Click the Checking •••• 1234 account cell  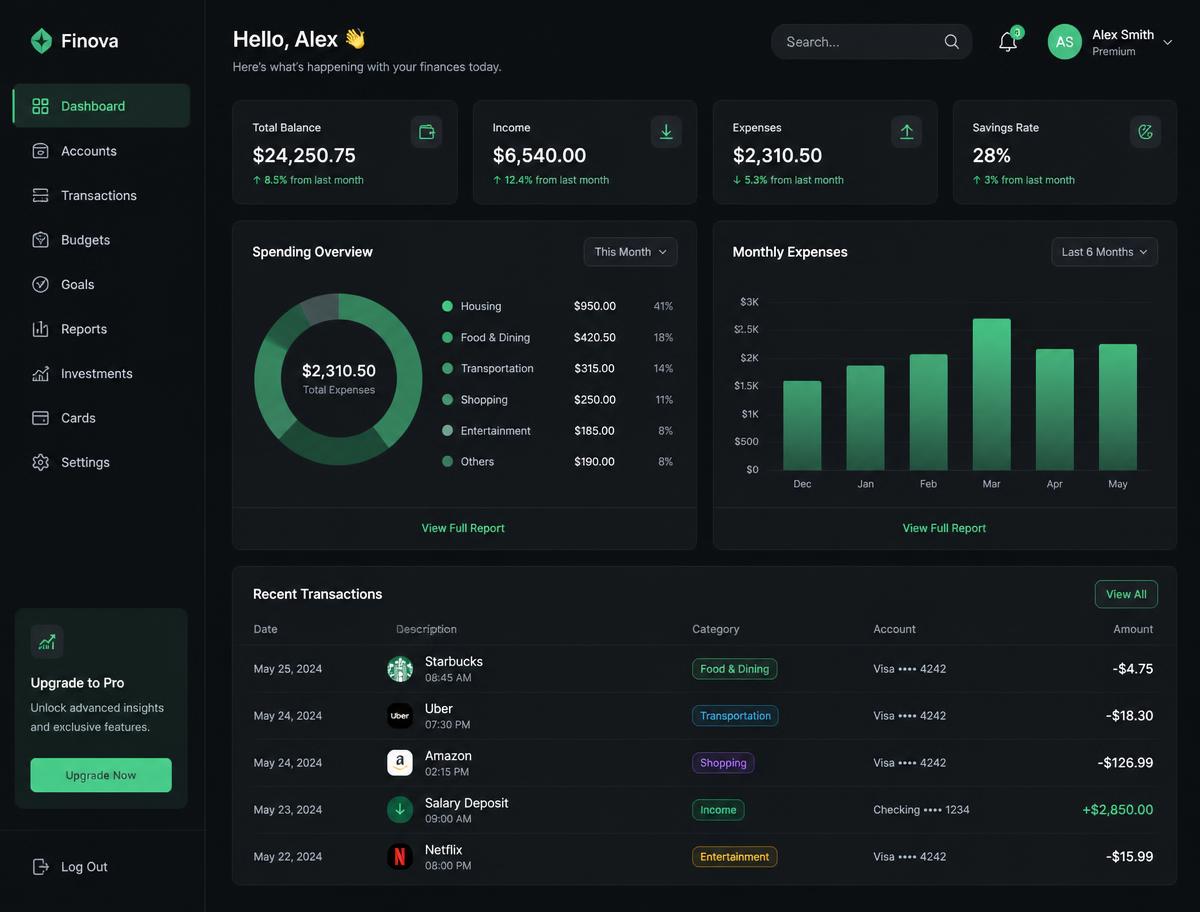tap(921, 810)
